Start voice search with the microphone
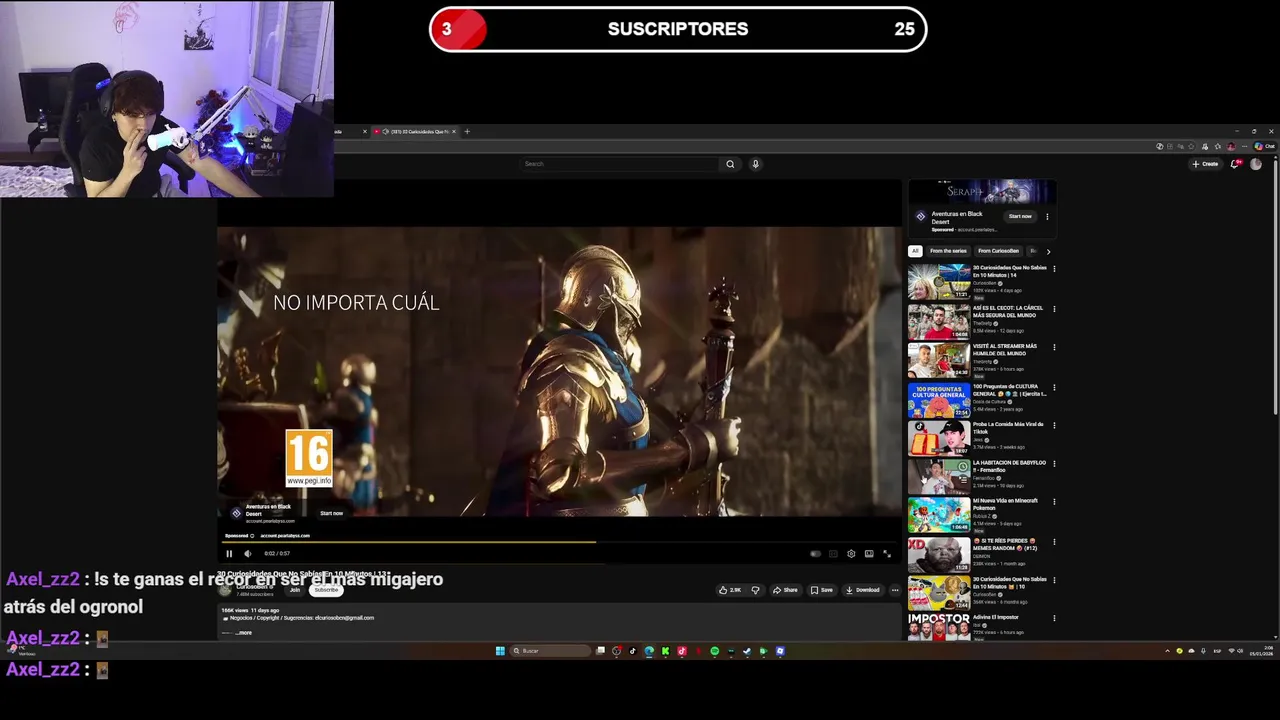This screenshot has height=720, width=1280. click(x=755, y=164)
